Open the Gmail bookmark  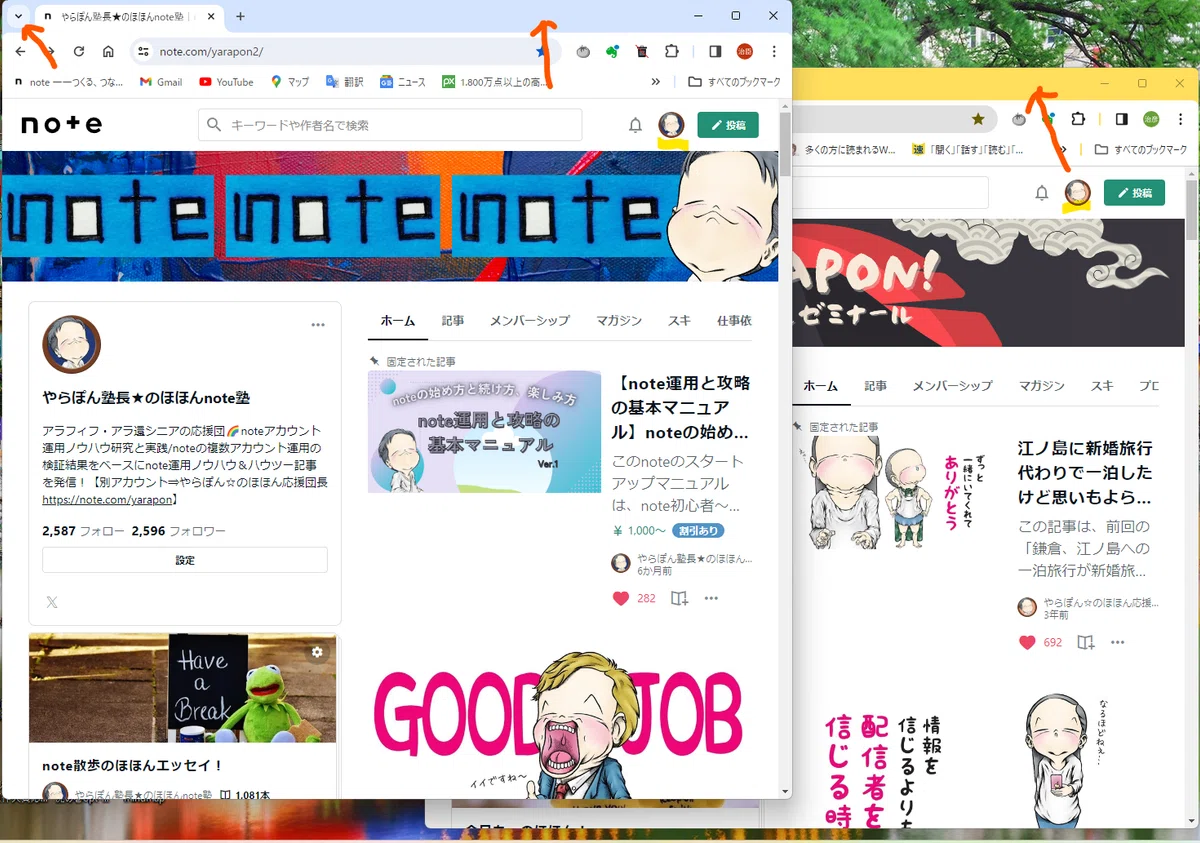161,82
